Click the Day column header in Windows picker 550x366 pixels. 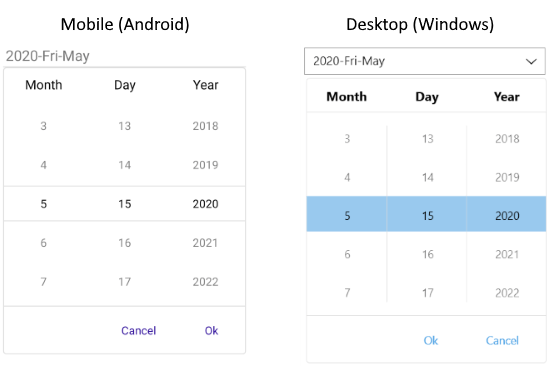tap(427, 97)
